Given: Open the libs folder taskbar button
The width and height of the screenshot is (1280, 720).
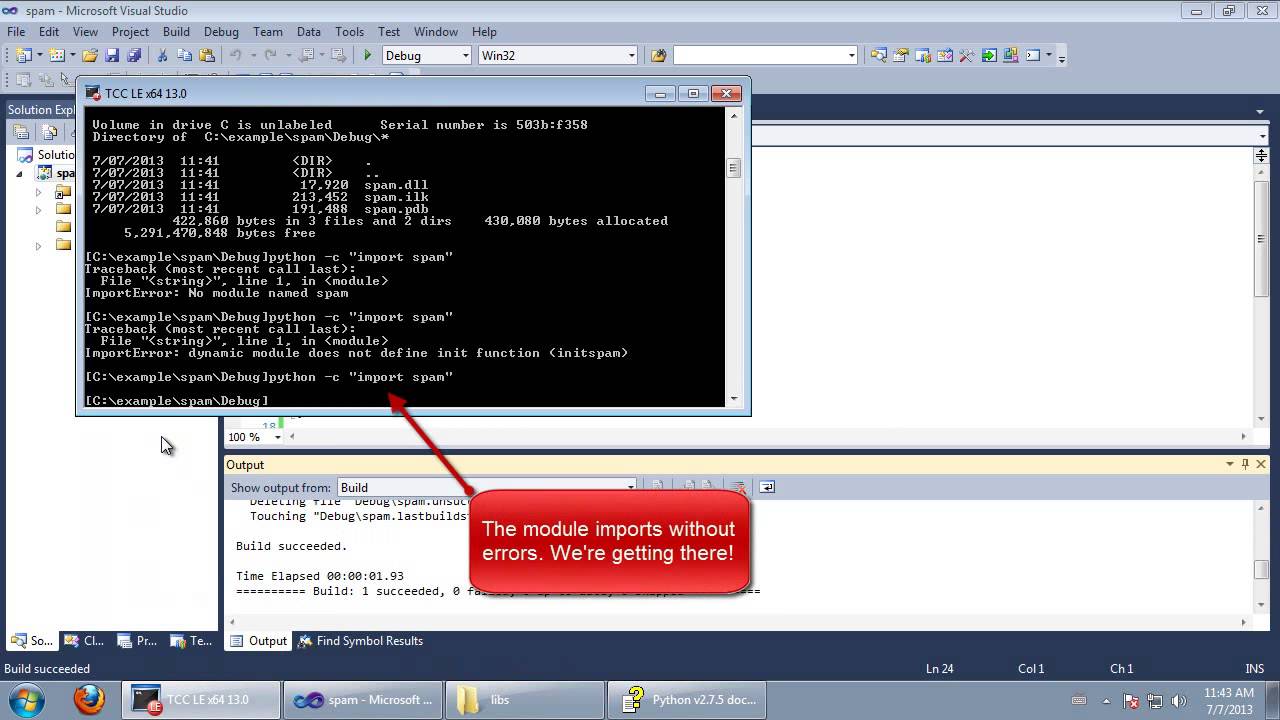Looking at the screenshot, I should click(x=526, y=700).
